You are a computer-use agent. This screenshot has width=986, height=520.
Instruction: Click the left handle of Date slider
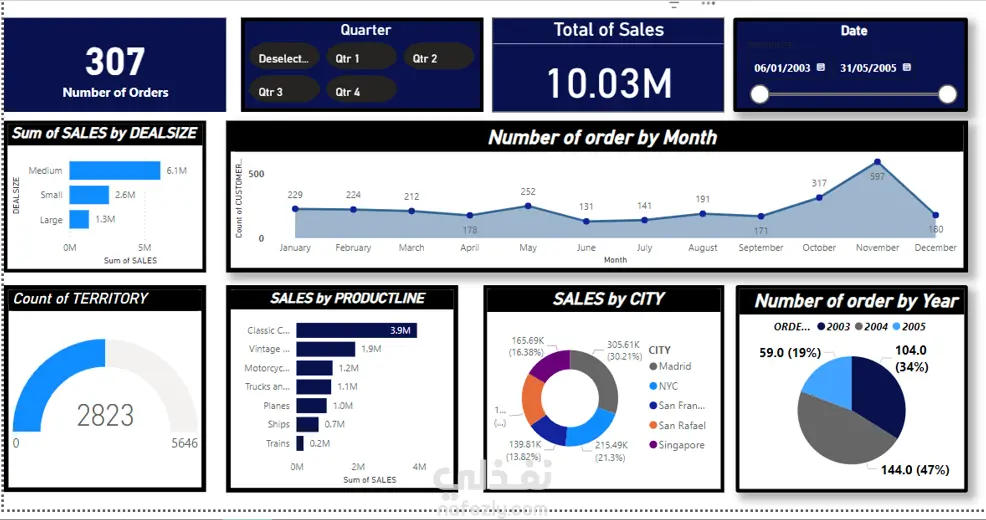(760, 94)
